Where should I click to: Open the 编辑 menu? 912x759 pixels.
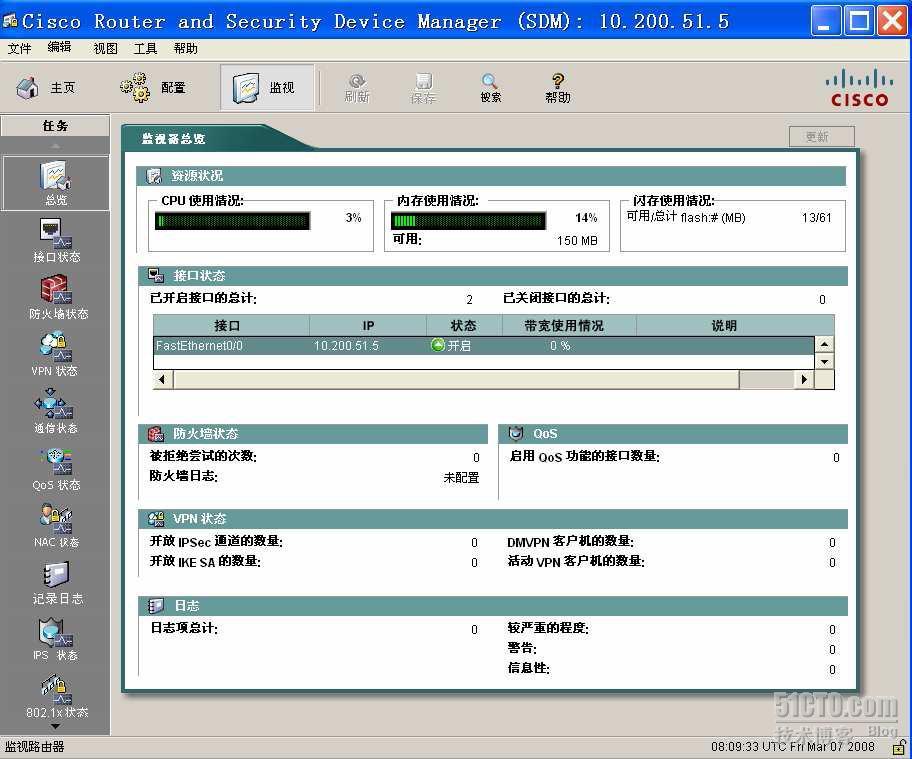pos(59,48)
